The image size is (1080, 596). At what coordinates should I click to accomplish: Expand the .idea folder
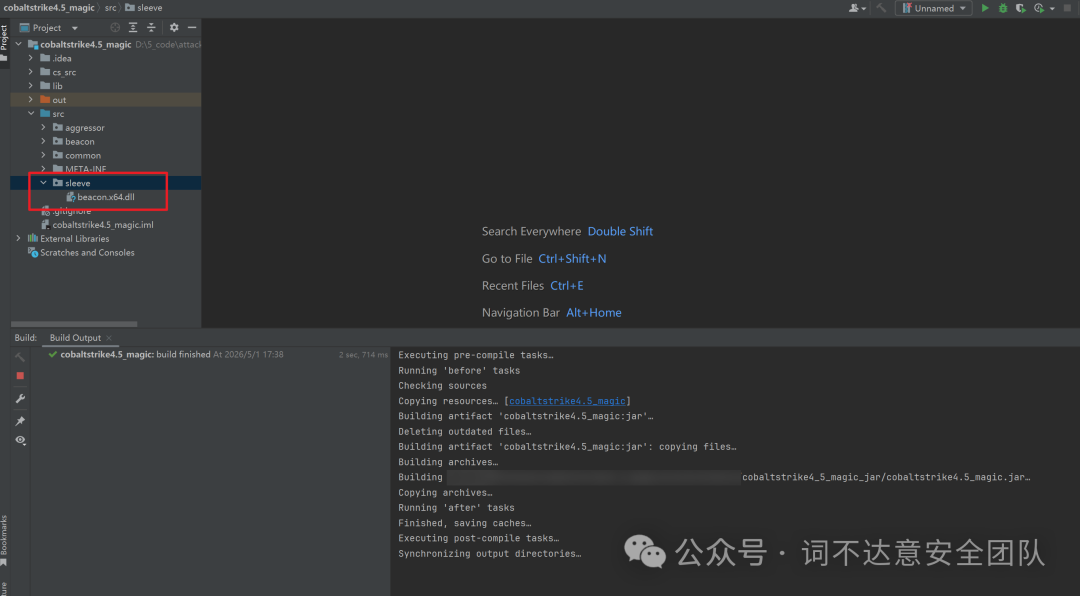point(31,58)
